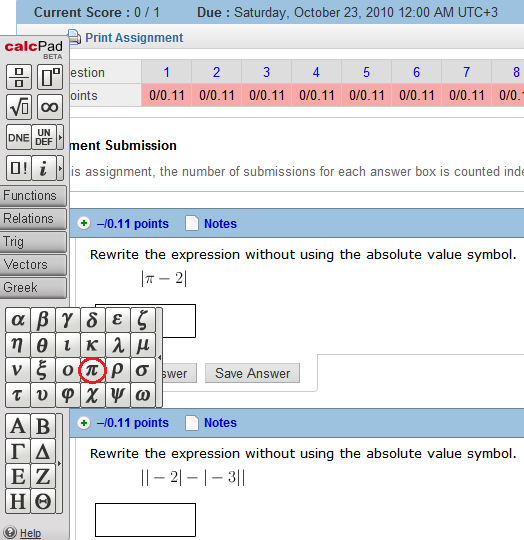The image size is (524, 540).
Task: Open the Functions section in calcPad
Action: 33,196
